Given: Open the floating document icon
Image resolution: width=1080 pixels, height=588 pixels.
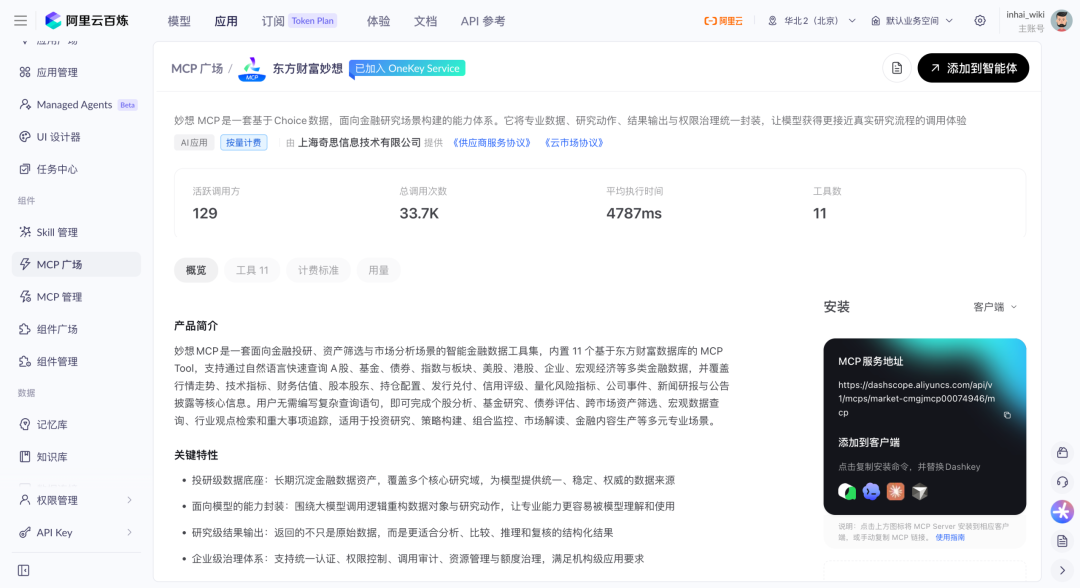Looking at the screenshot, I should [1062, 541].
